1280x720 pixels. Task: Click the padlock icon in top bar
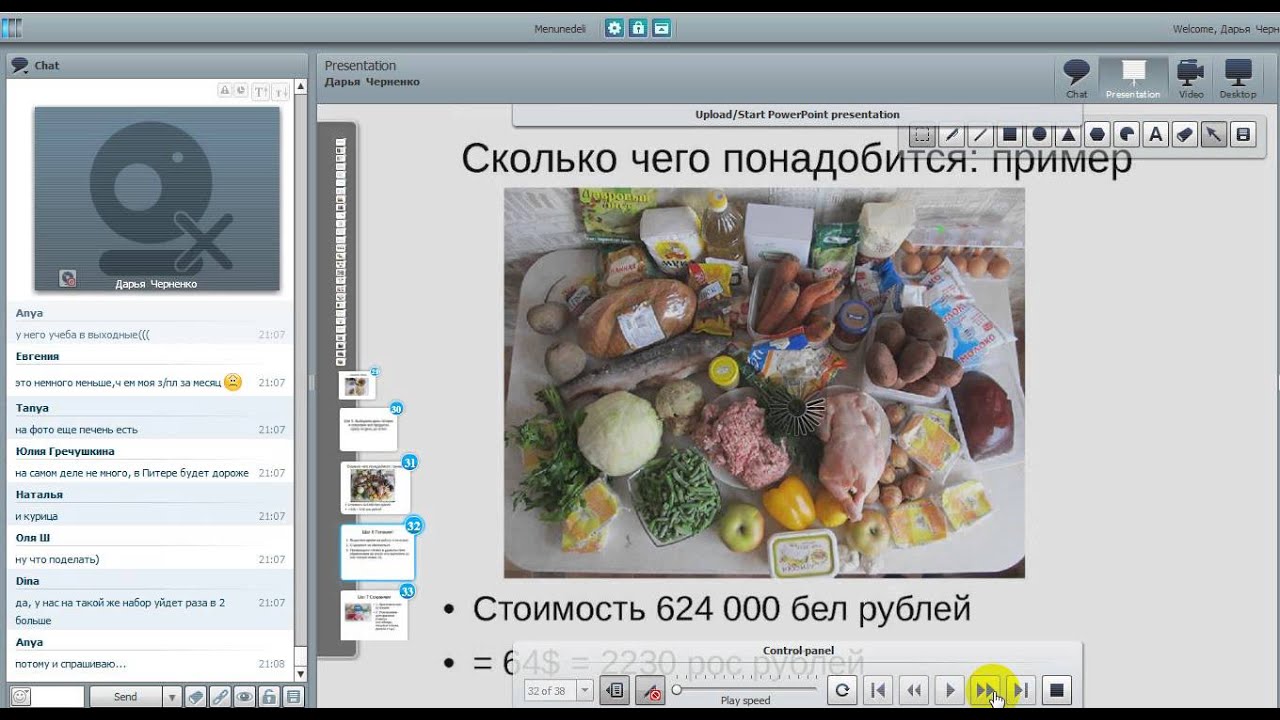click(638, 28)
